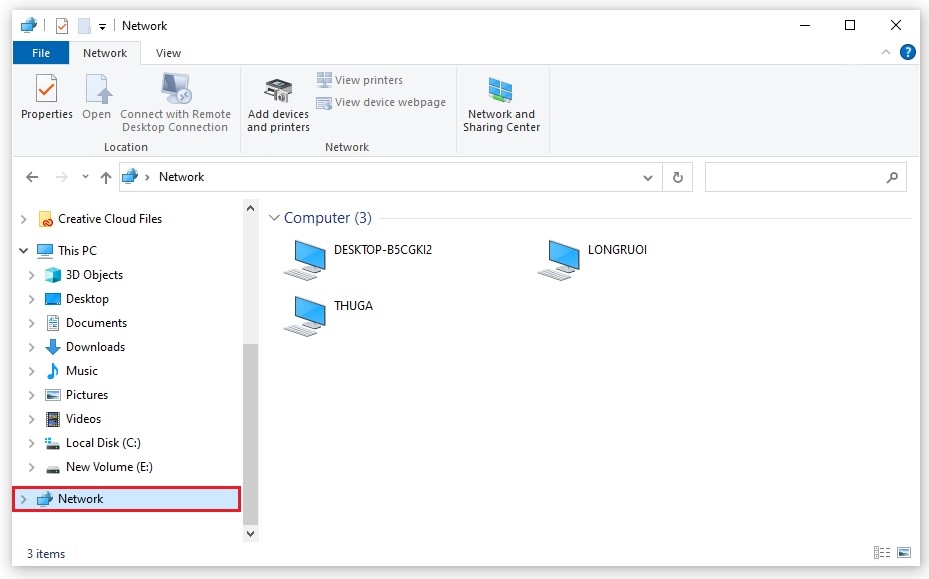The height and width of the screenshot is (579, 929).
Task: Switch to details view layout icon
Action: tap(882, 552)
